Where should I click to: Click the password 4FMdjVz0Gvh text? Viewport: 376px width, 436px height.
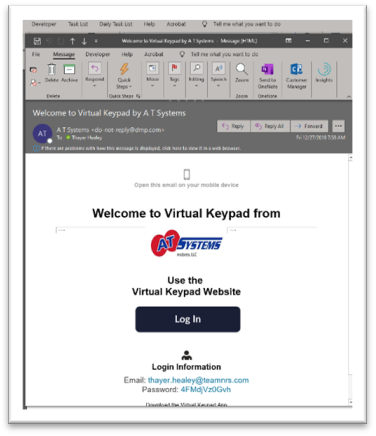pyautogui.click(x=206, y=389)
